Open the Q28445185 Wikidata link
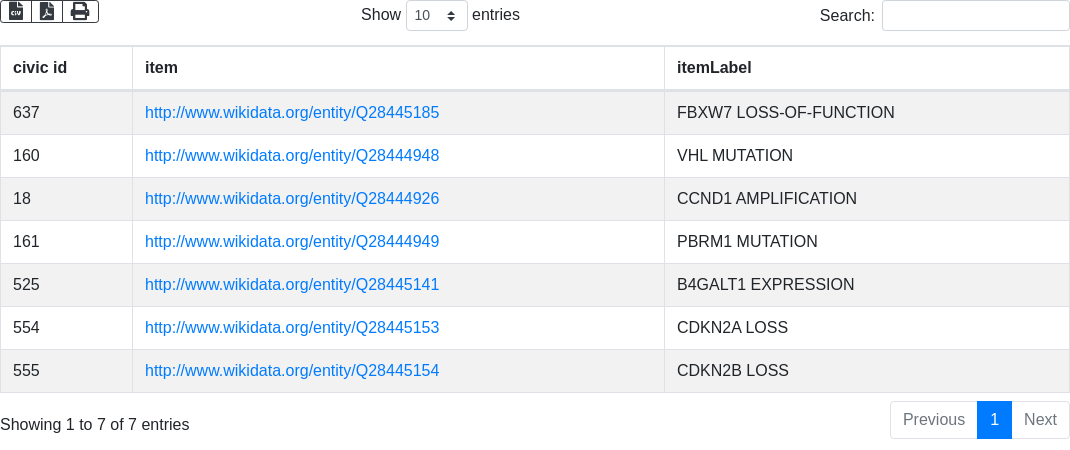This screenshot has width=1070, height=450. click(292, 113)
